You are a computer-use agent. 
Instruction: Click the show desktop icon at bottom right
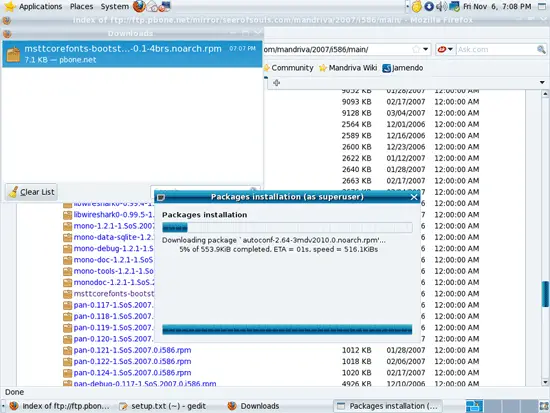[544, 406]
